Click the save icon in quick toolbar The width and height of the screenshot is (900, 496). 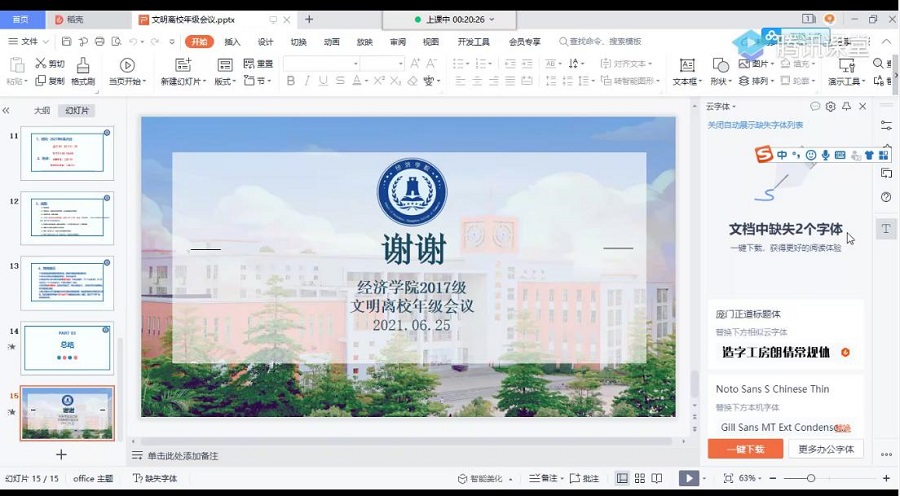coord(66,41)
